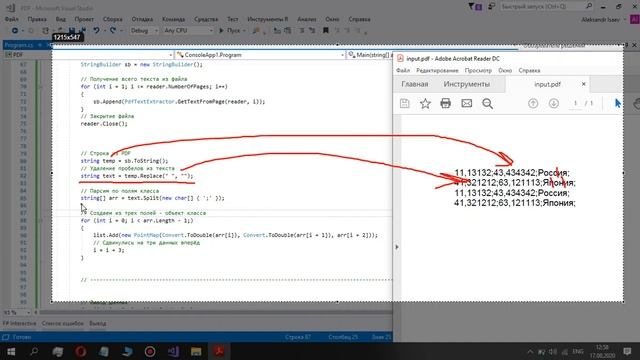Click first PDF line '11,13132;43,434342;Россия;'
The image size is (640, 360).
[512, 173]
